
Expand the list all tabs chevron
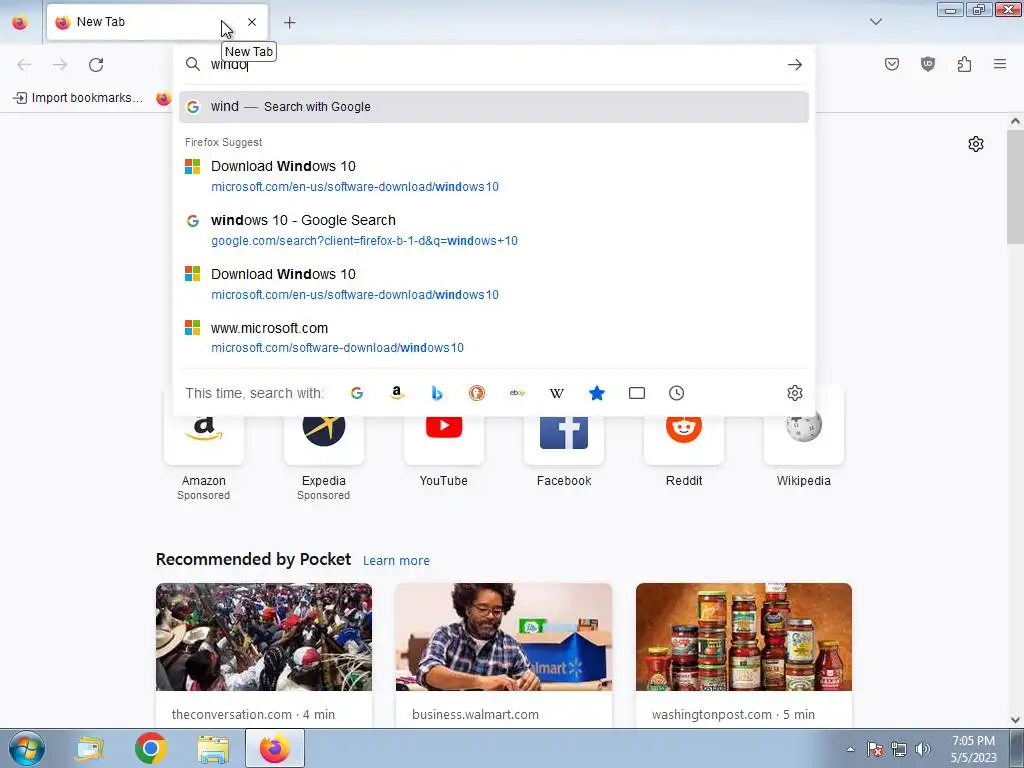click(x=876, y=22)
